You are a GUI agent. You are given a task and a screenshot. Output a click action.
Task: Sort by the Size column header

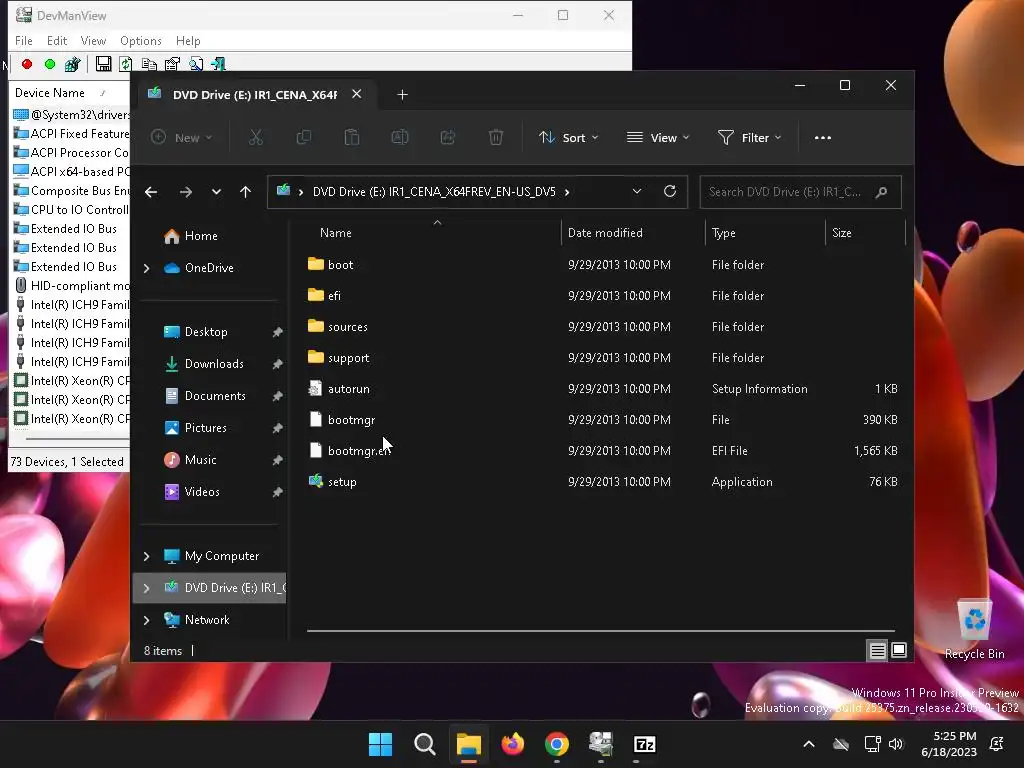[x=842, y=232]
